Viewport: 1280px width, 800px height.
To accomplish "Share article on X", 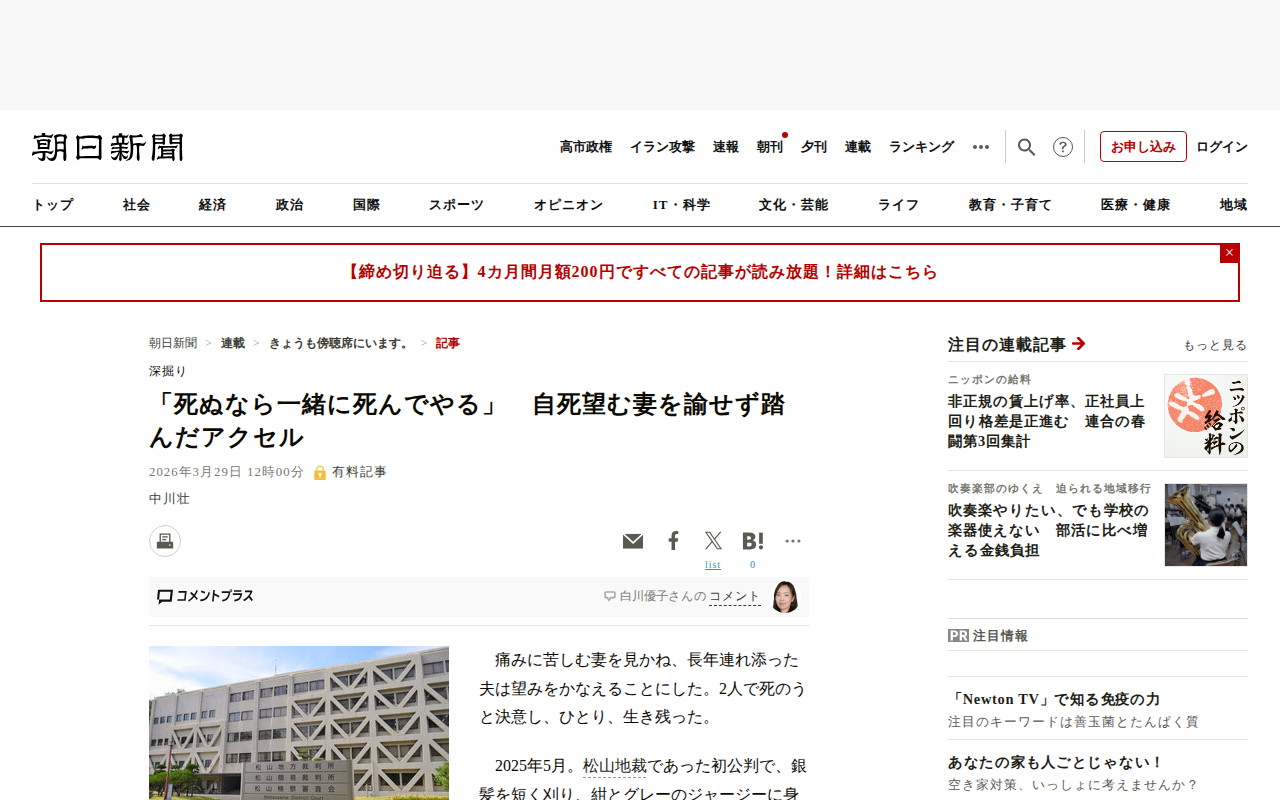I will 713,541.
